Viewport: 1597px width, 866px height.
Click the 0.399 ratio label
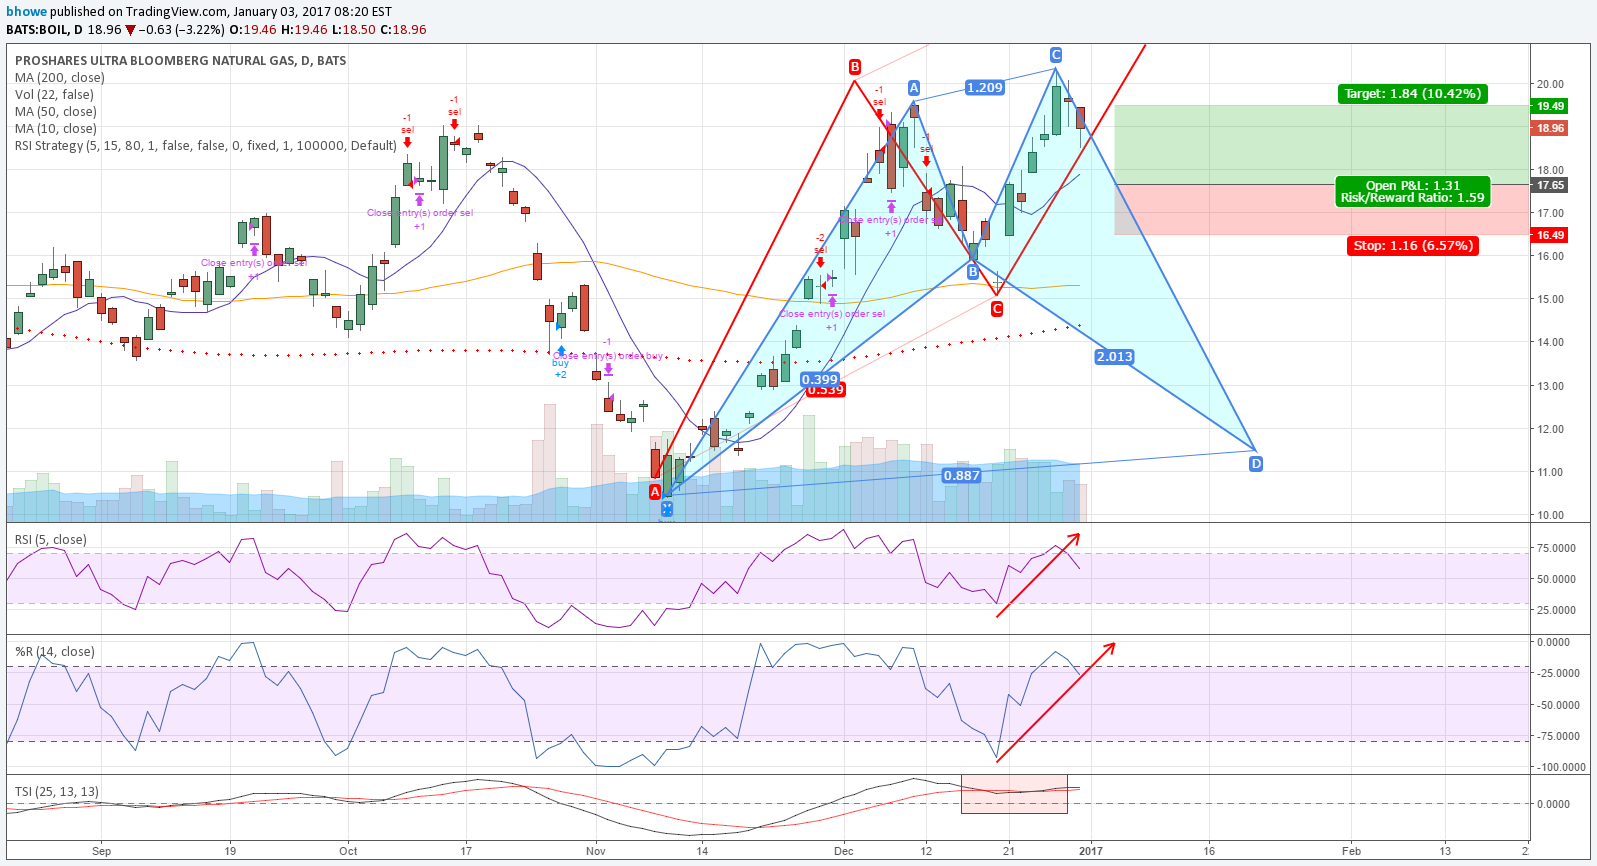pyautogui.click(x=820, y=379)
